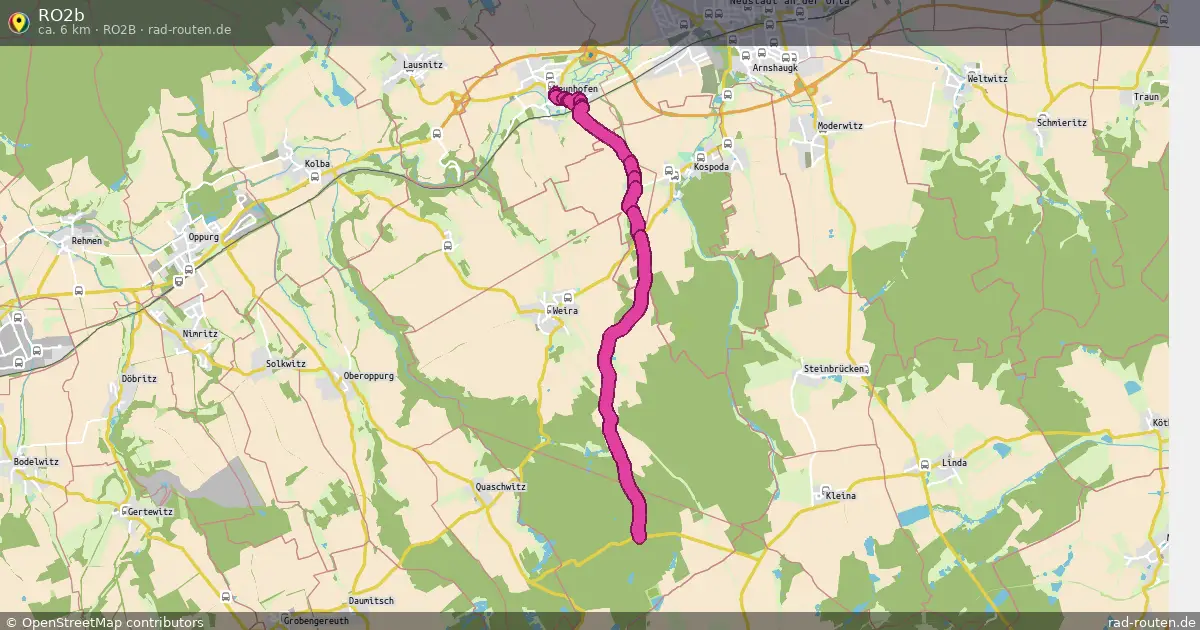
Task: Click the bus stop icon above Weira label
Action: [x=566, y=296]
